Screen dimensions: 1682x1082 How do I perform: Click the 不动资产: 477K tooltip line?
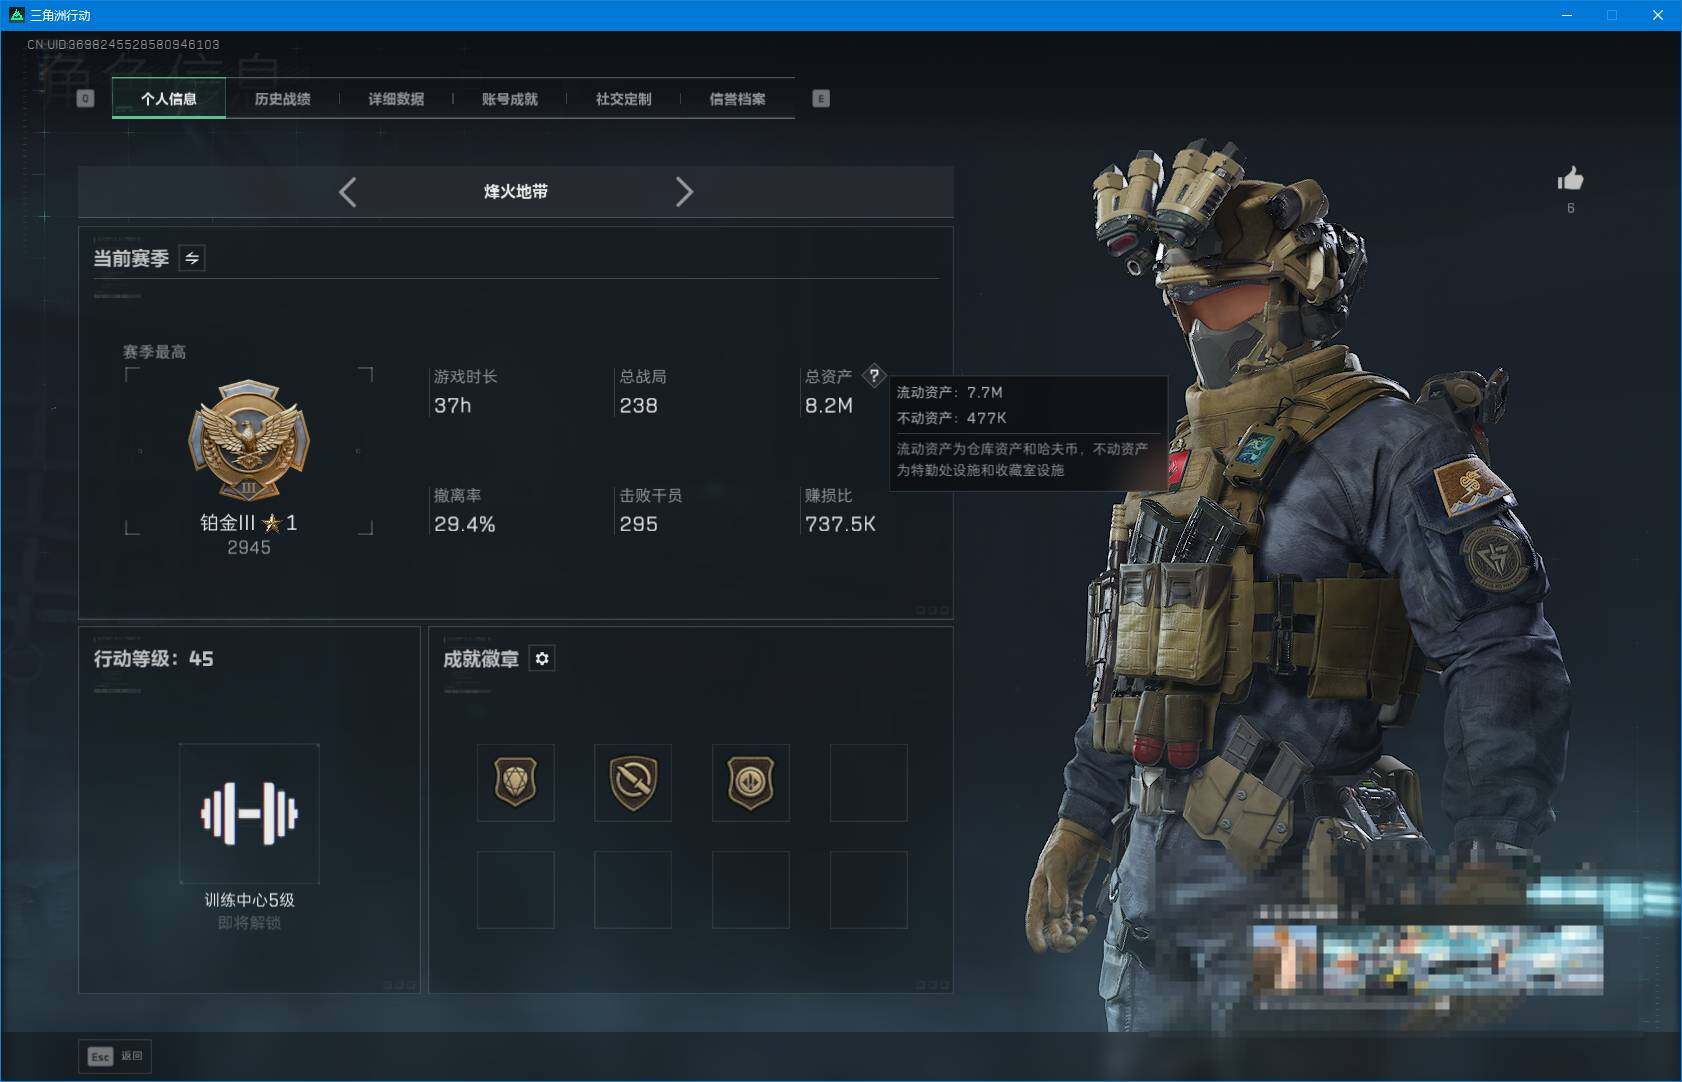[x=952, y=418]
